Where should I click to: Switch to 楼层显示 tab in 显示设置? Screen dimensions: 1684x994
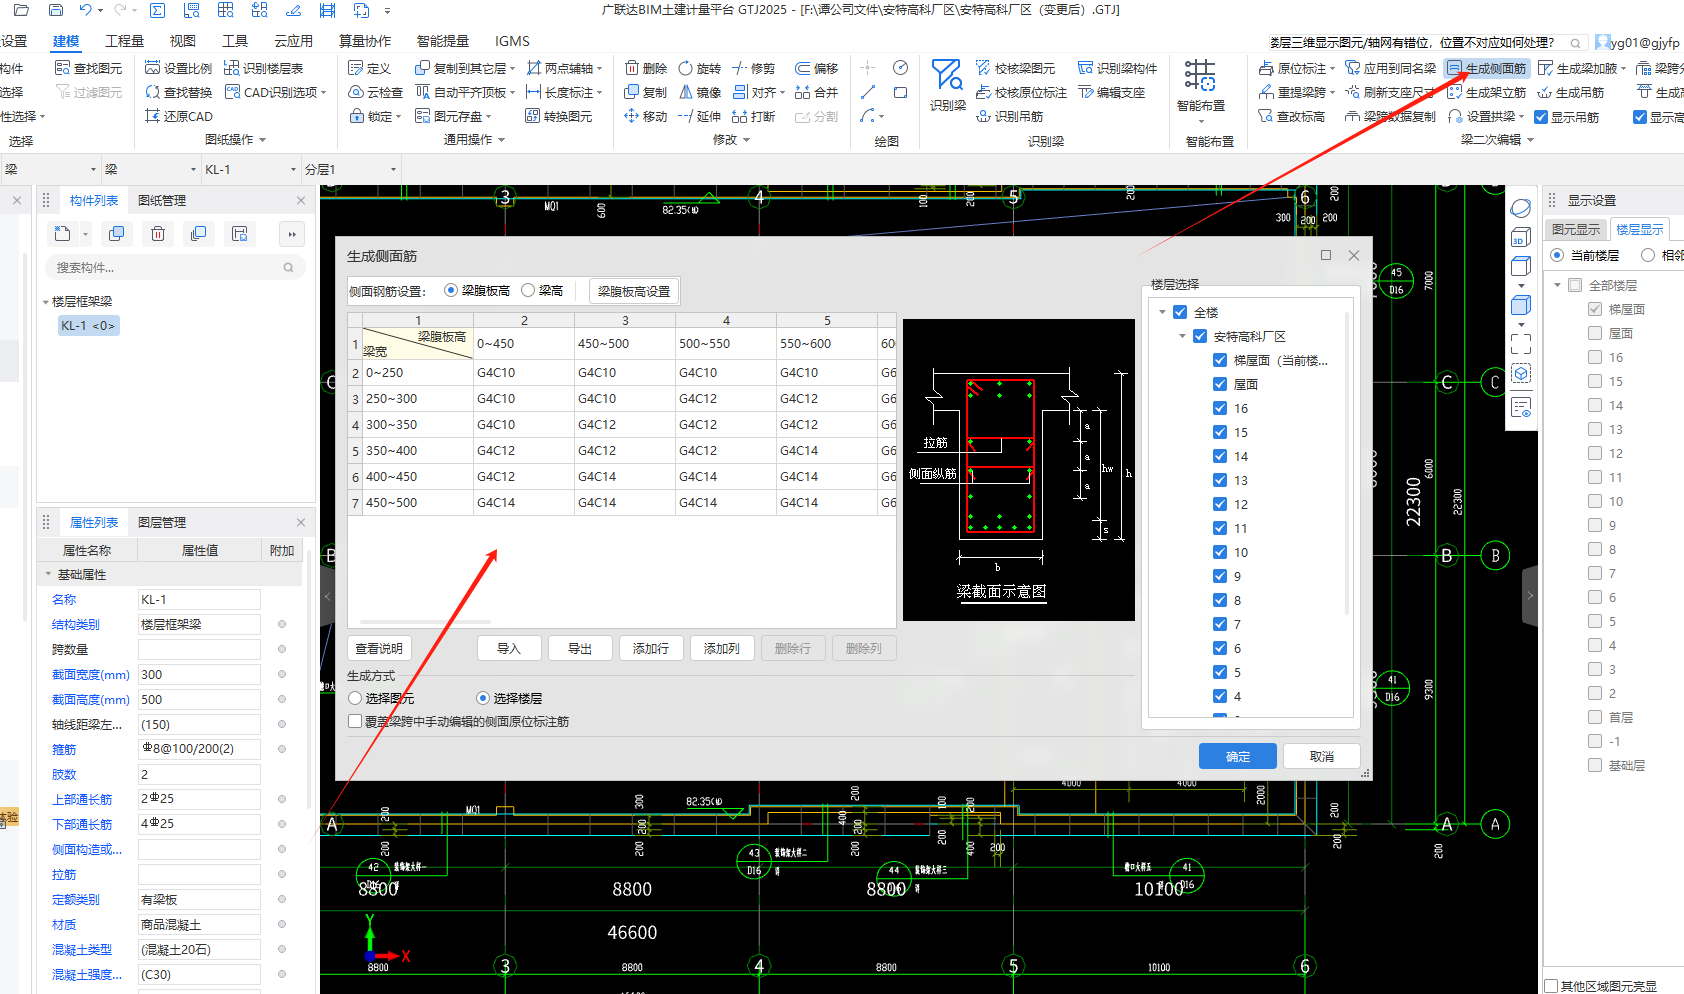tap(1640, 229)
